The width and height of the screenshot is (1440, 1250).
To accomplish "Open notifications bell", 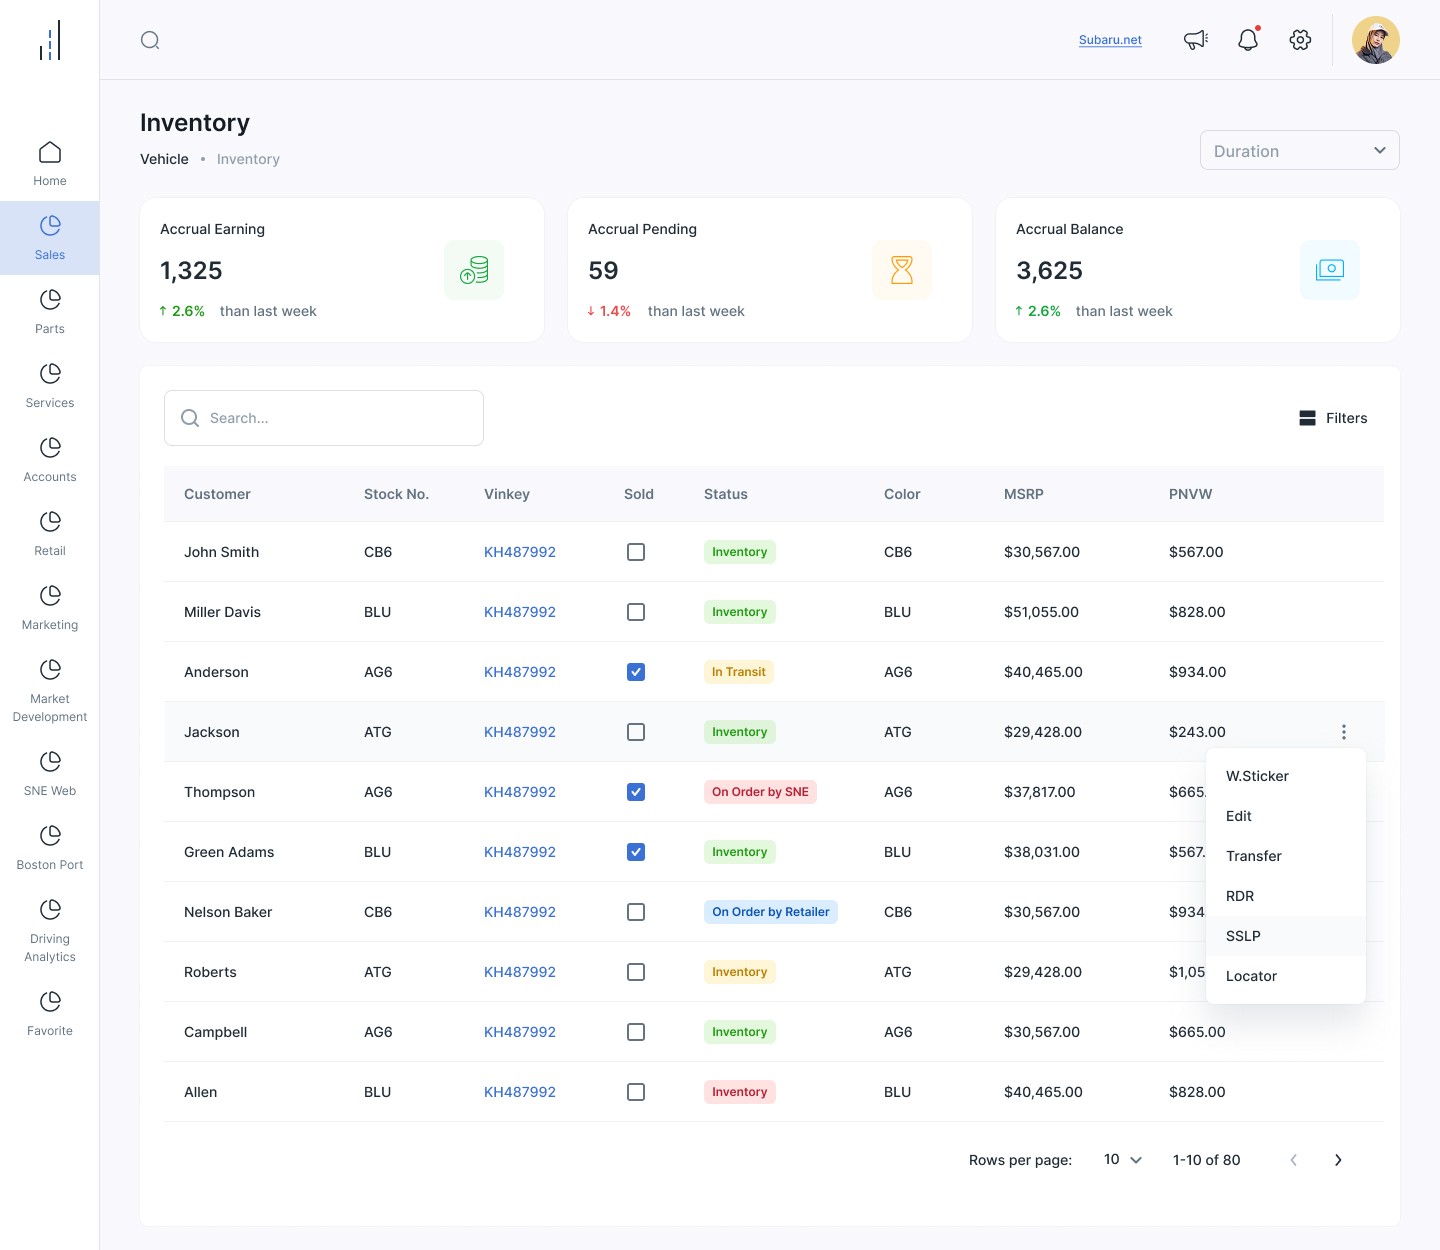I will coord(1248,40).
